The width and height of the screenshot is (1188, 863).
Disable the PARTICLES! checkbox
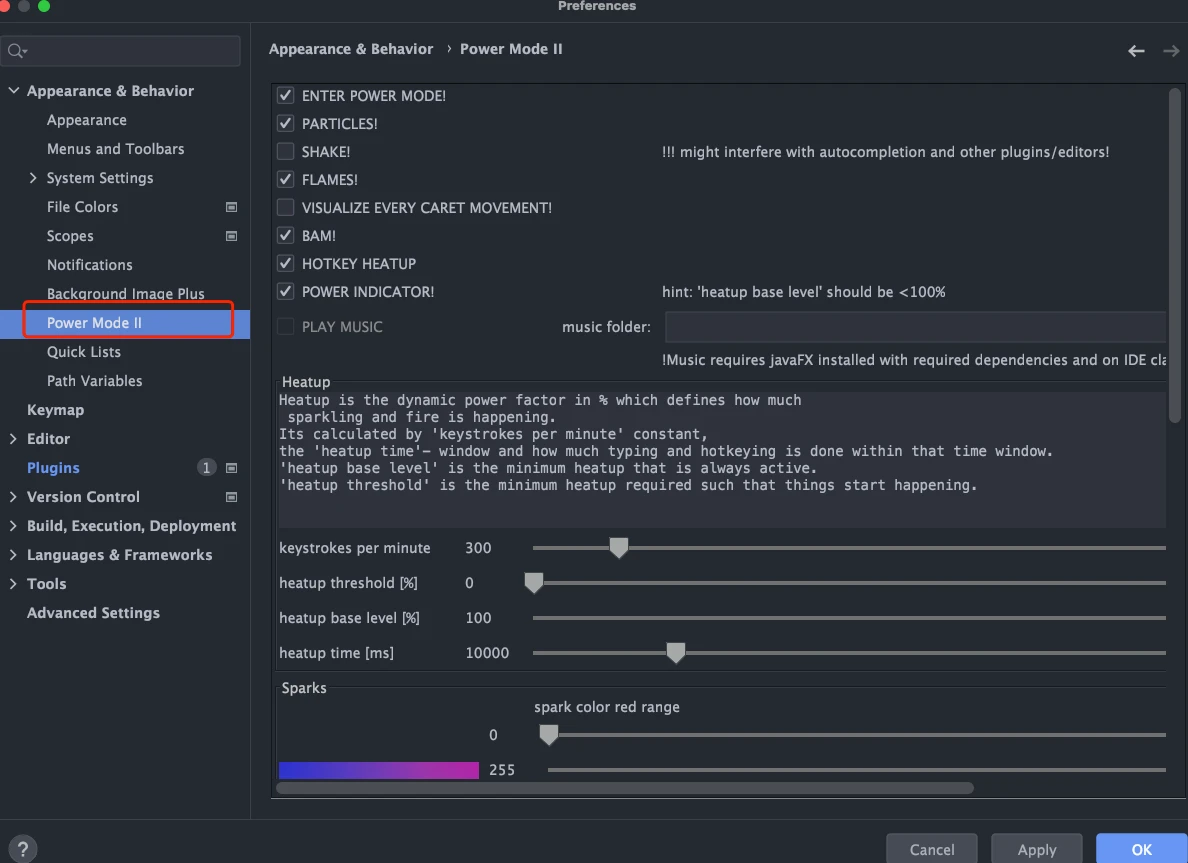pos(286,124)
